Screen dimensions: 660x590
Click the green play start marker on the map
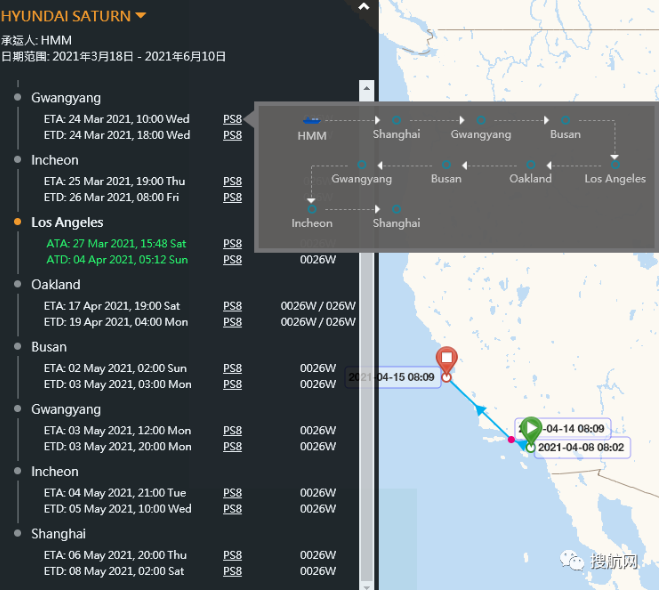pyautogui.click(x=531, y=429)
